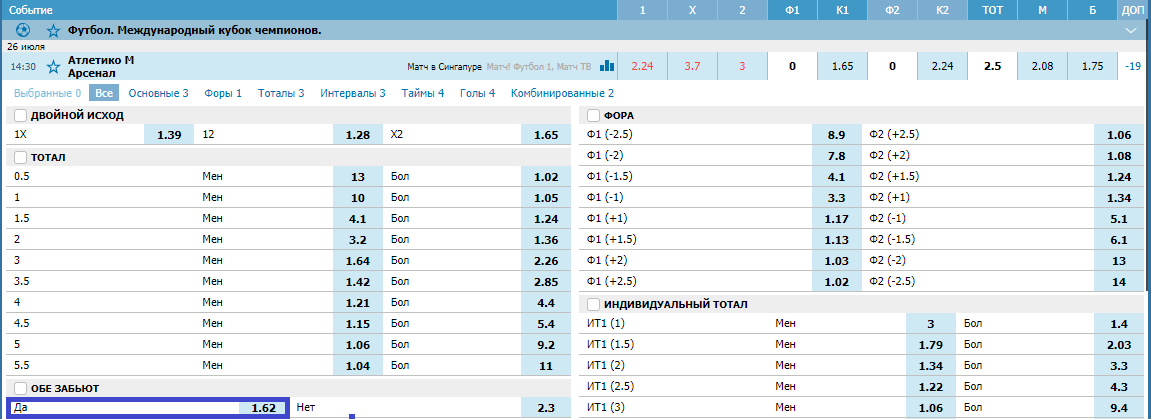Screen dimensions: 1151x419
Task: Switch to Форы 1 tab
Action: pos(221,93)
